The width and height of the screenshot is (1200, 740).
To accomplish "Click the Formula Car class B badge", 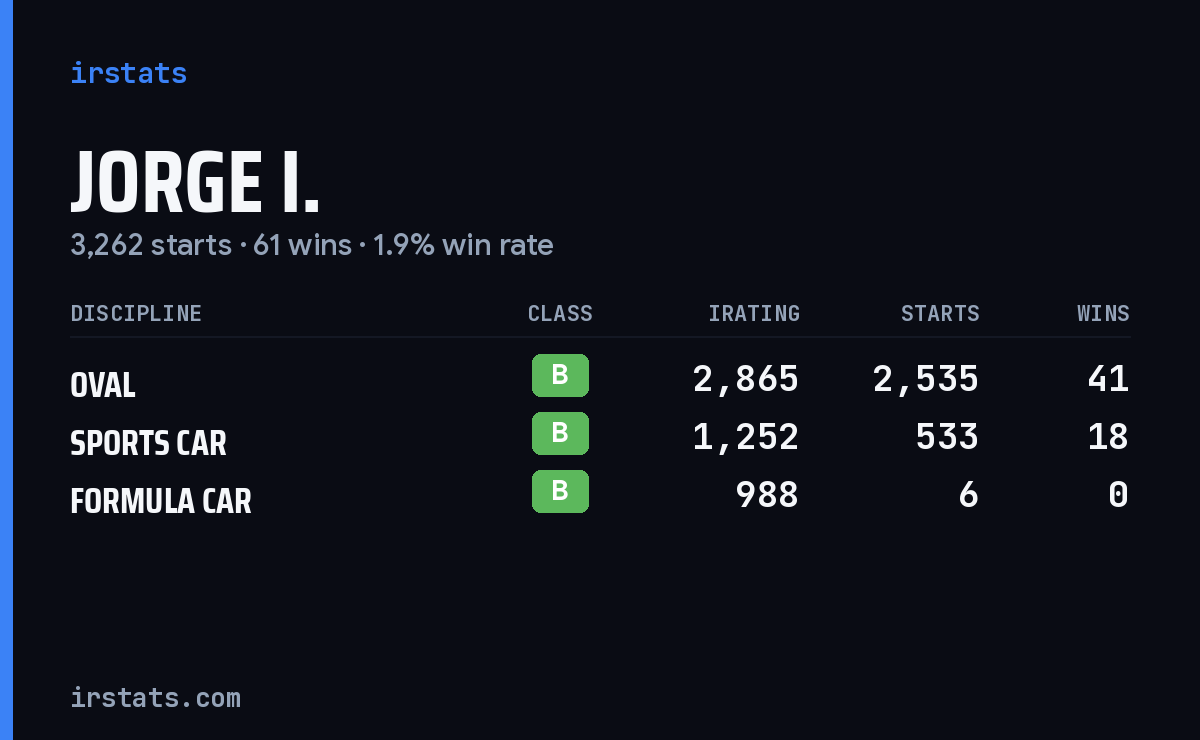I will coord(560,491).
